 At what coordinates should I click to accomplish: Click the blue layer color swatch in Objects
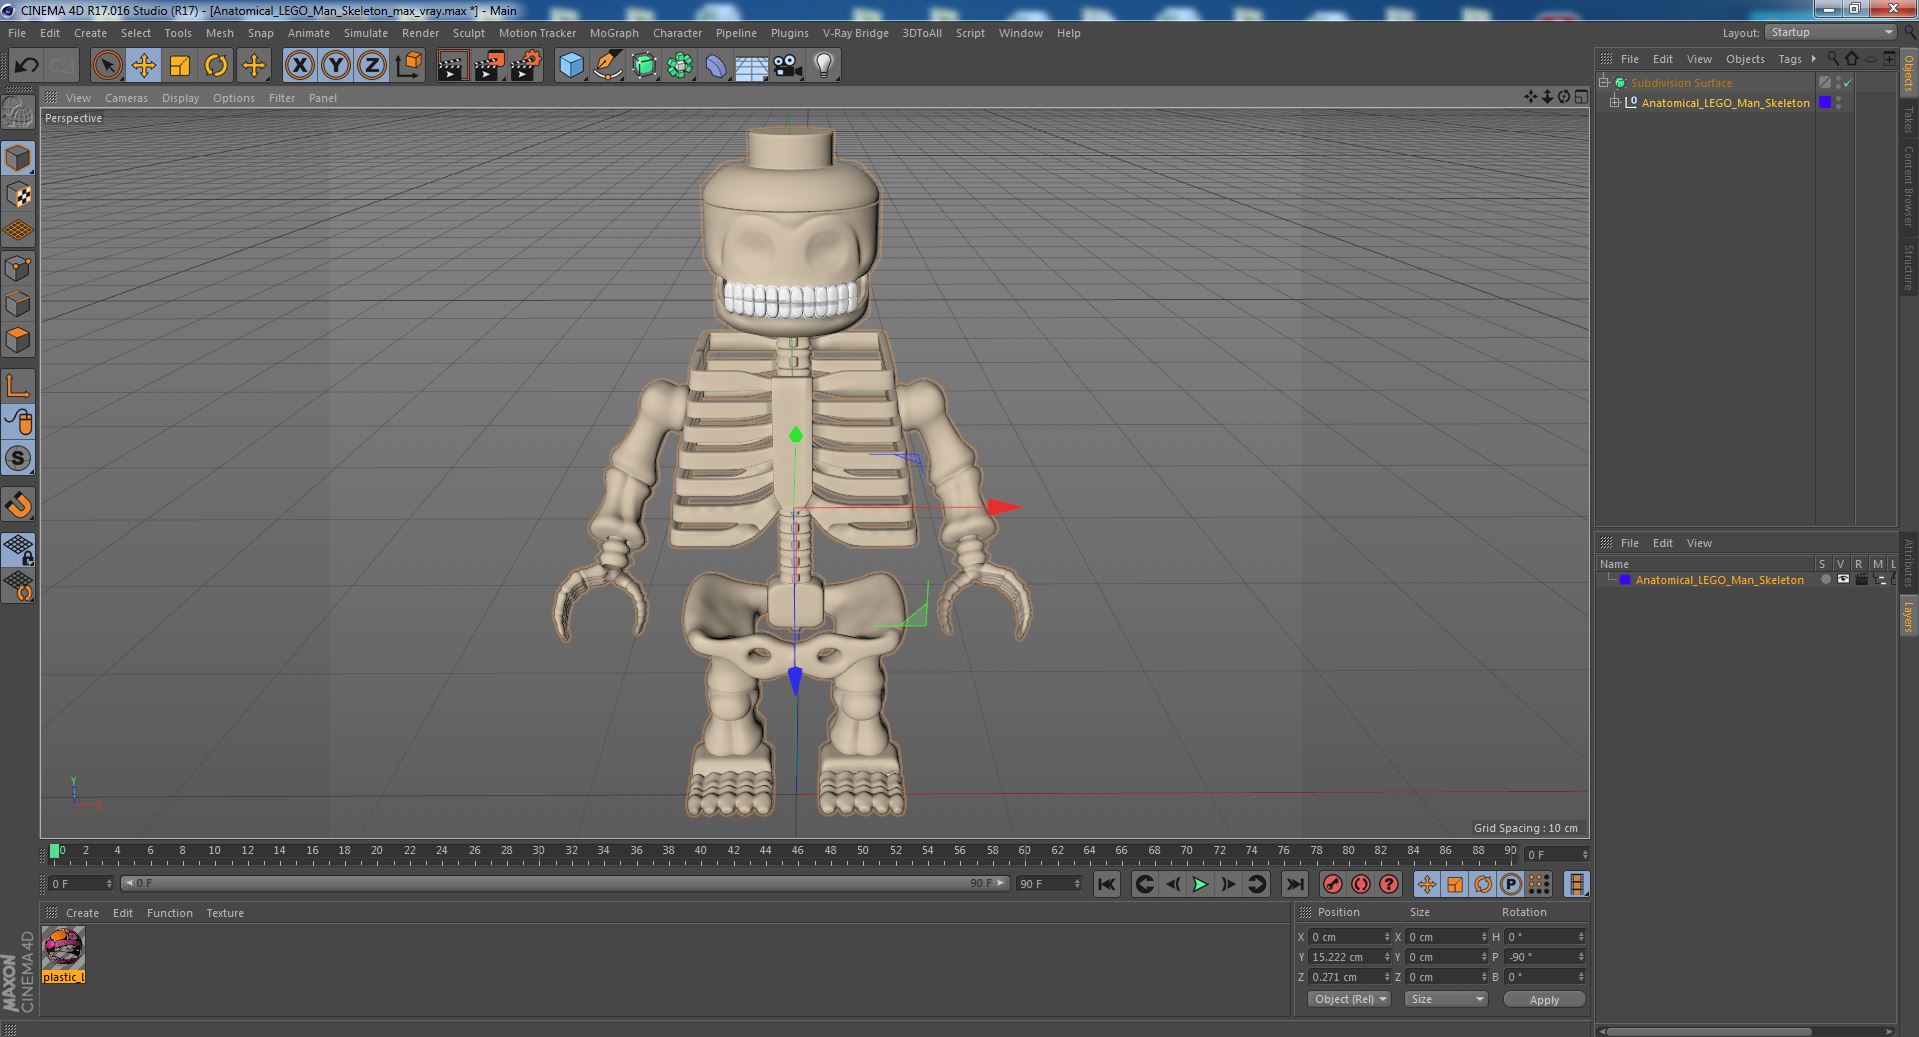(x=1825, y=103)
